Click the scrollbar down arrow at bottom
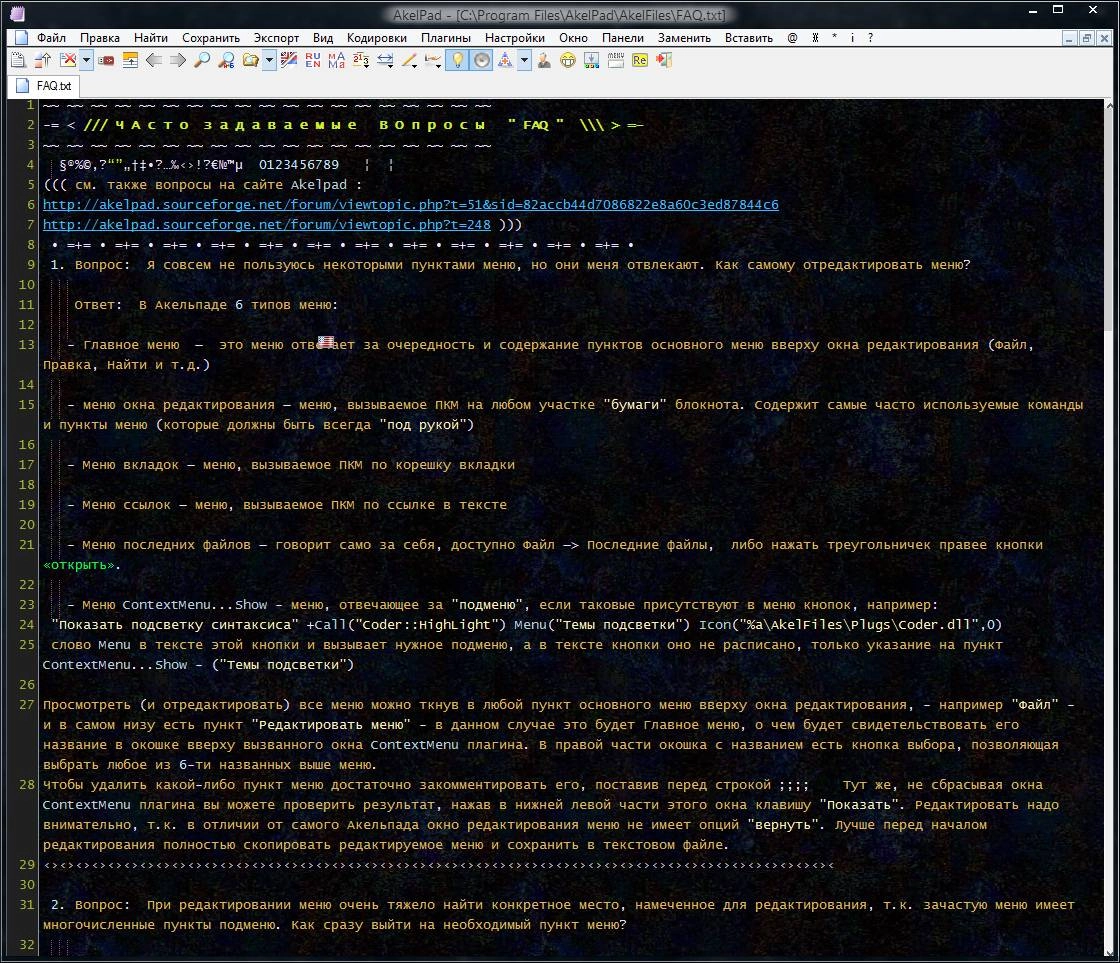The height and width of the screenshot is (963, 1120). (1110, 952)
